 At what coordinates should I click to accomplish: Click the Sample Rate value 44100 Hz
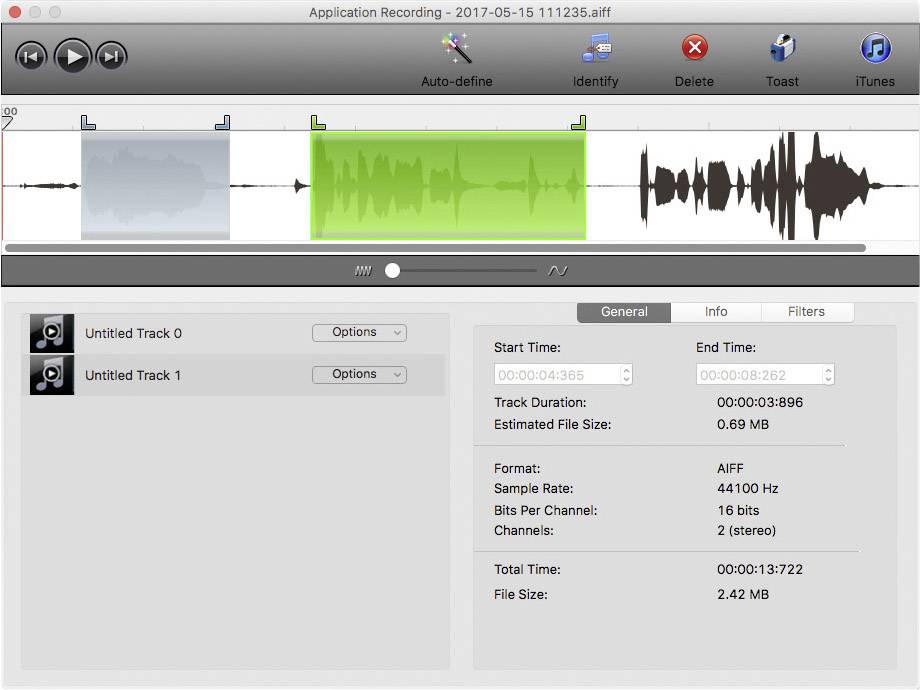point(748,489)
